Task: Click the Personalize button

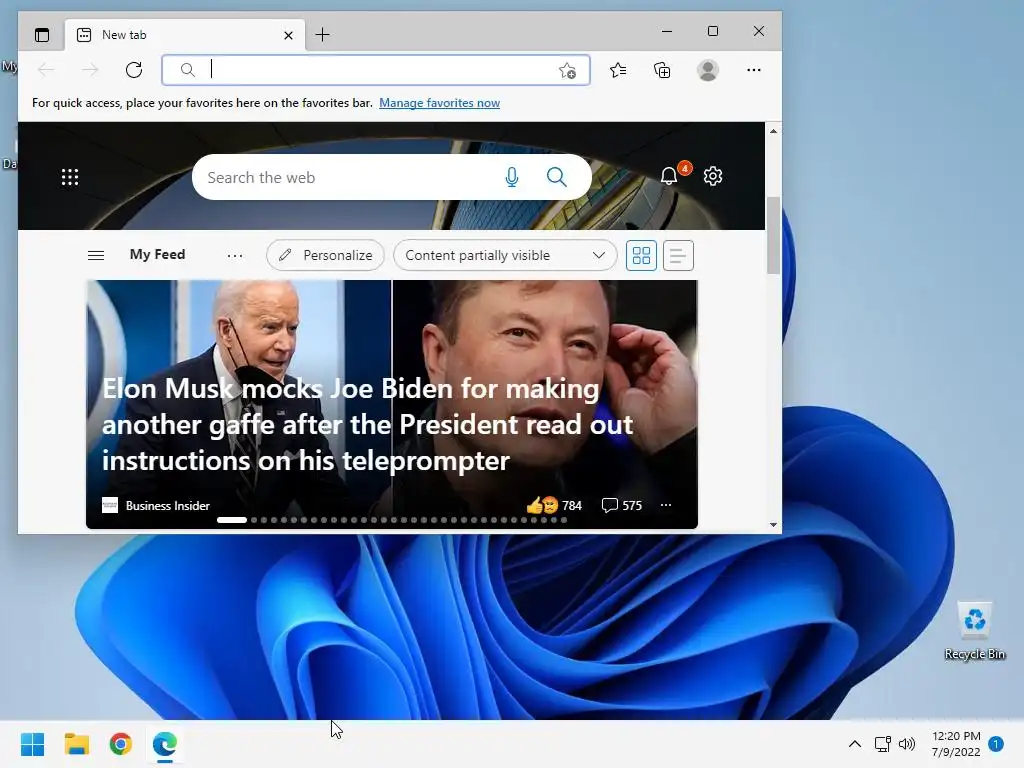Action: tap(325, 255)
